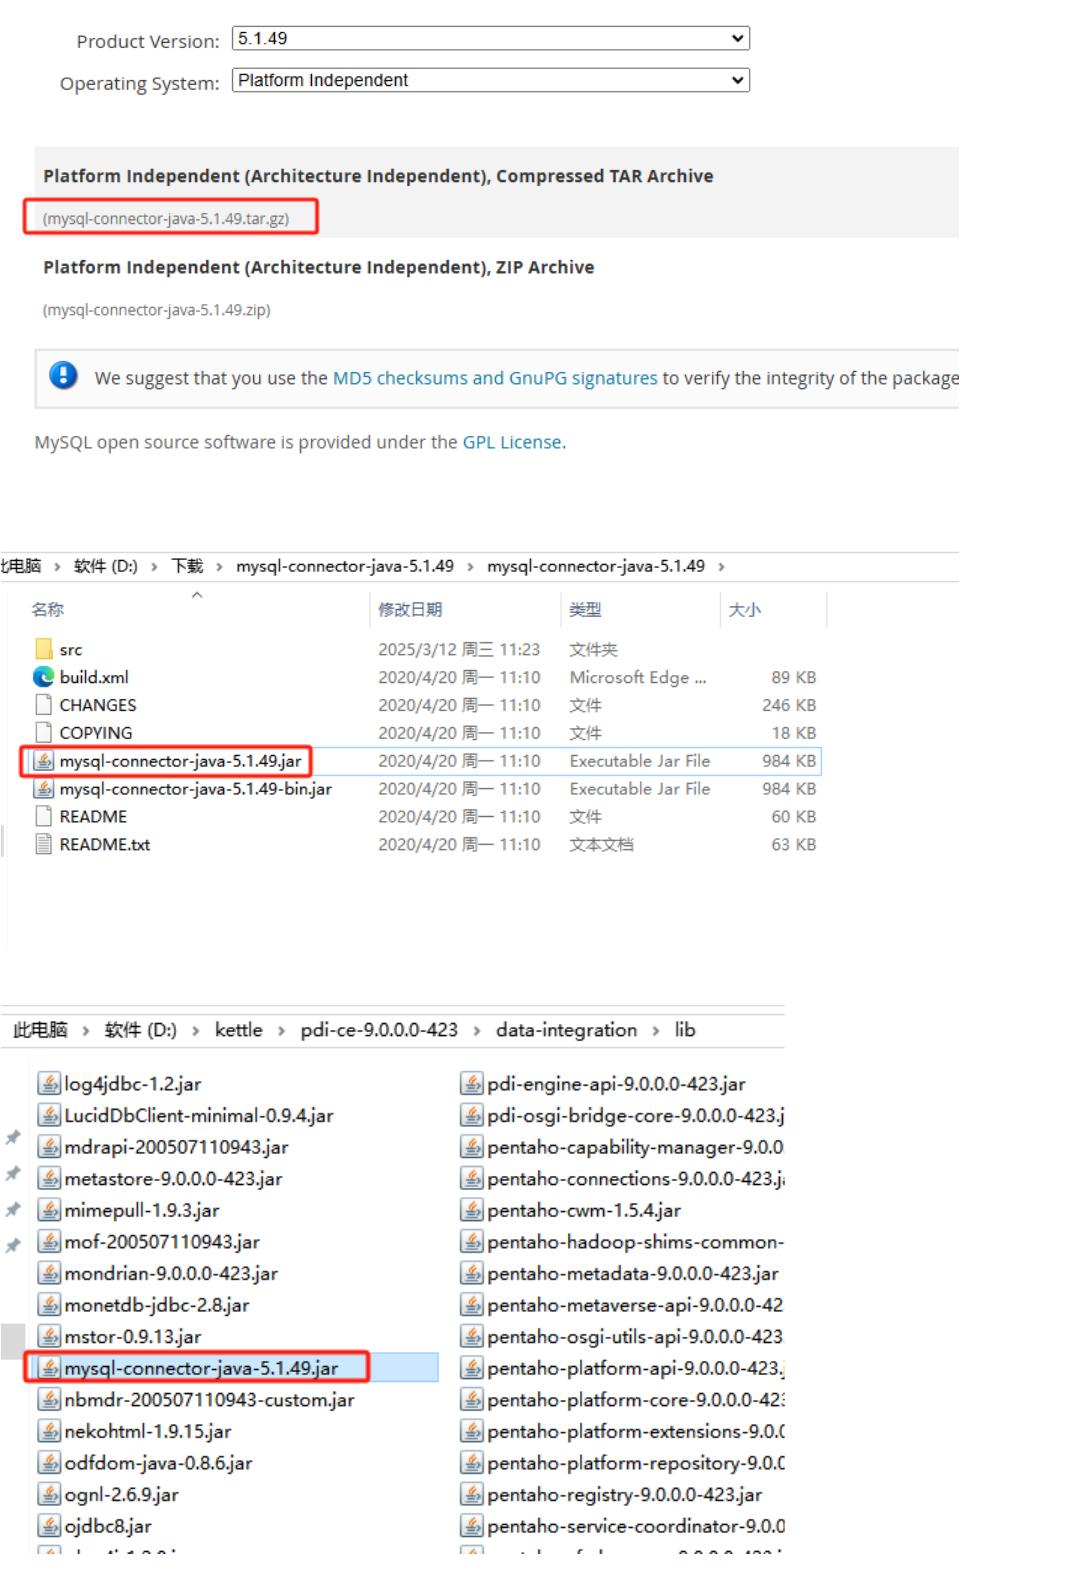The height and width of the screenshot is (1569, 1079).
Task: Select pentaho-hadoop-shims-common file name
Action: pos(636,1241)
